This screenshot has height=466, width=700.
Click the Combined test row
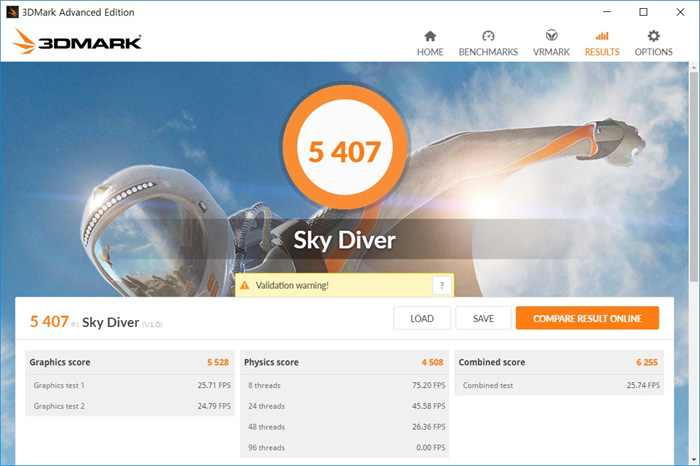(559, 385)
